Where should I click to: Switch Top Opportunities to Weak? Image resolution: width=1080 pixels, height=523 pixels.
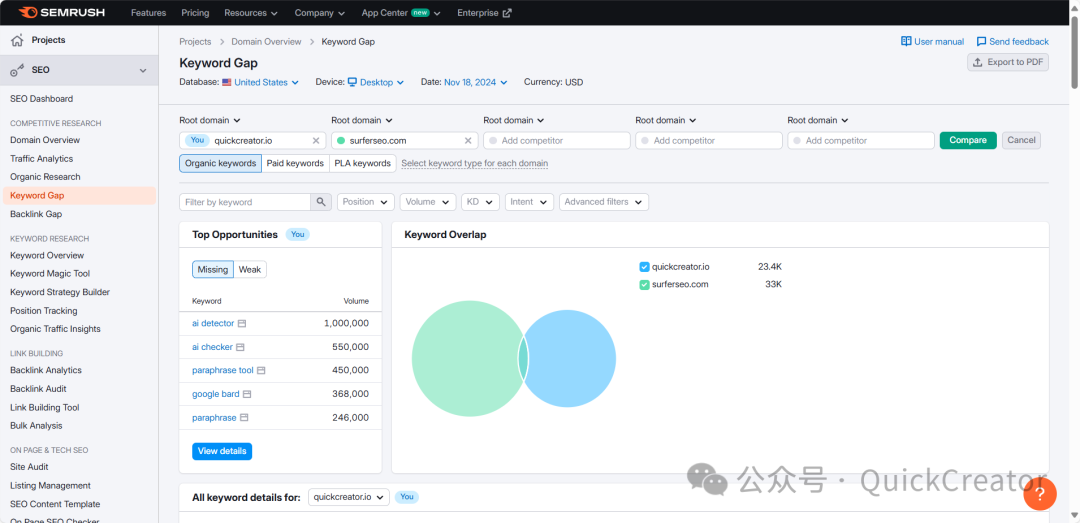[250, 270]
